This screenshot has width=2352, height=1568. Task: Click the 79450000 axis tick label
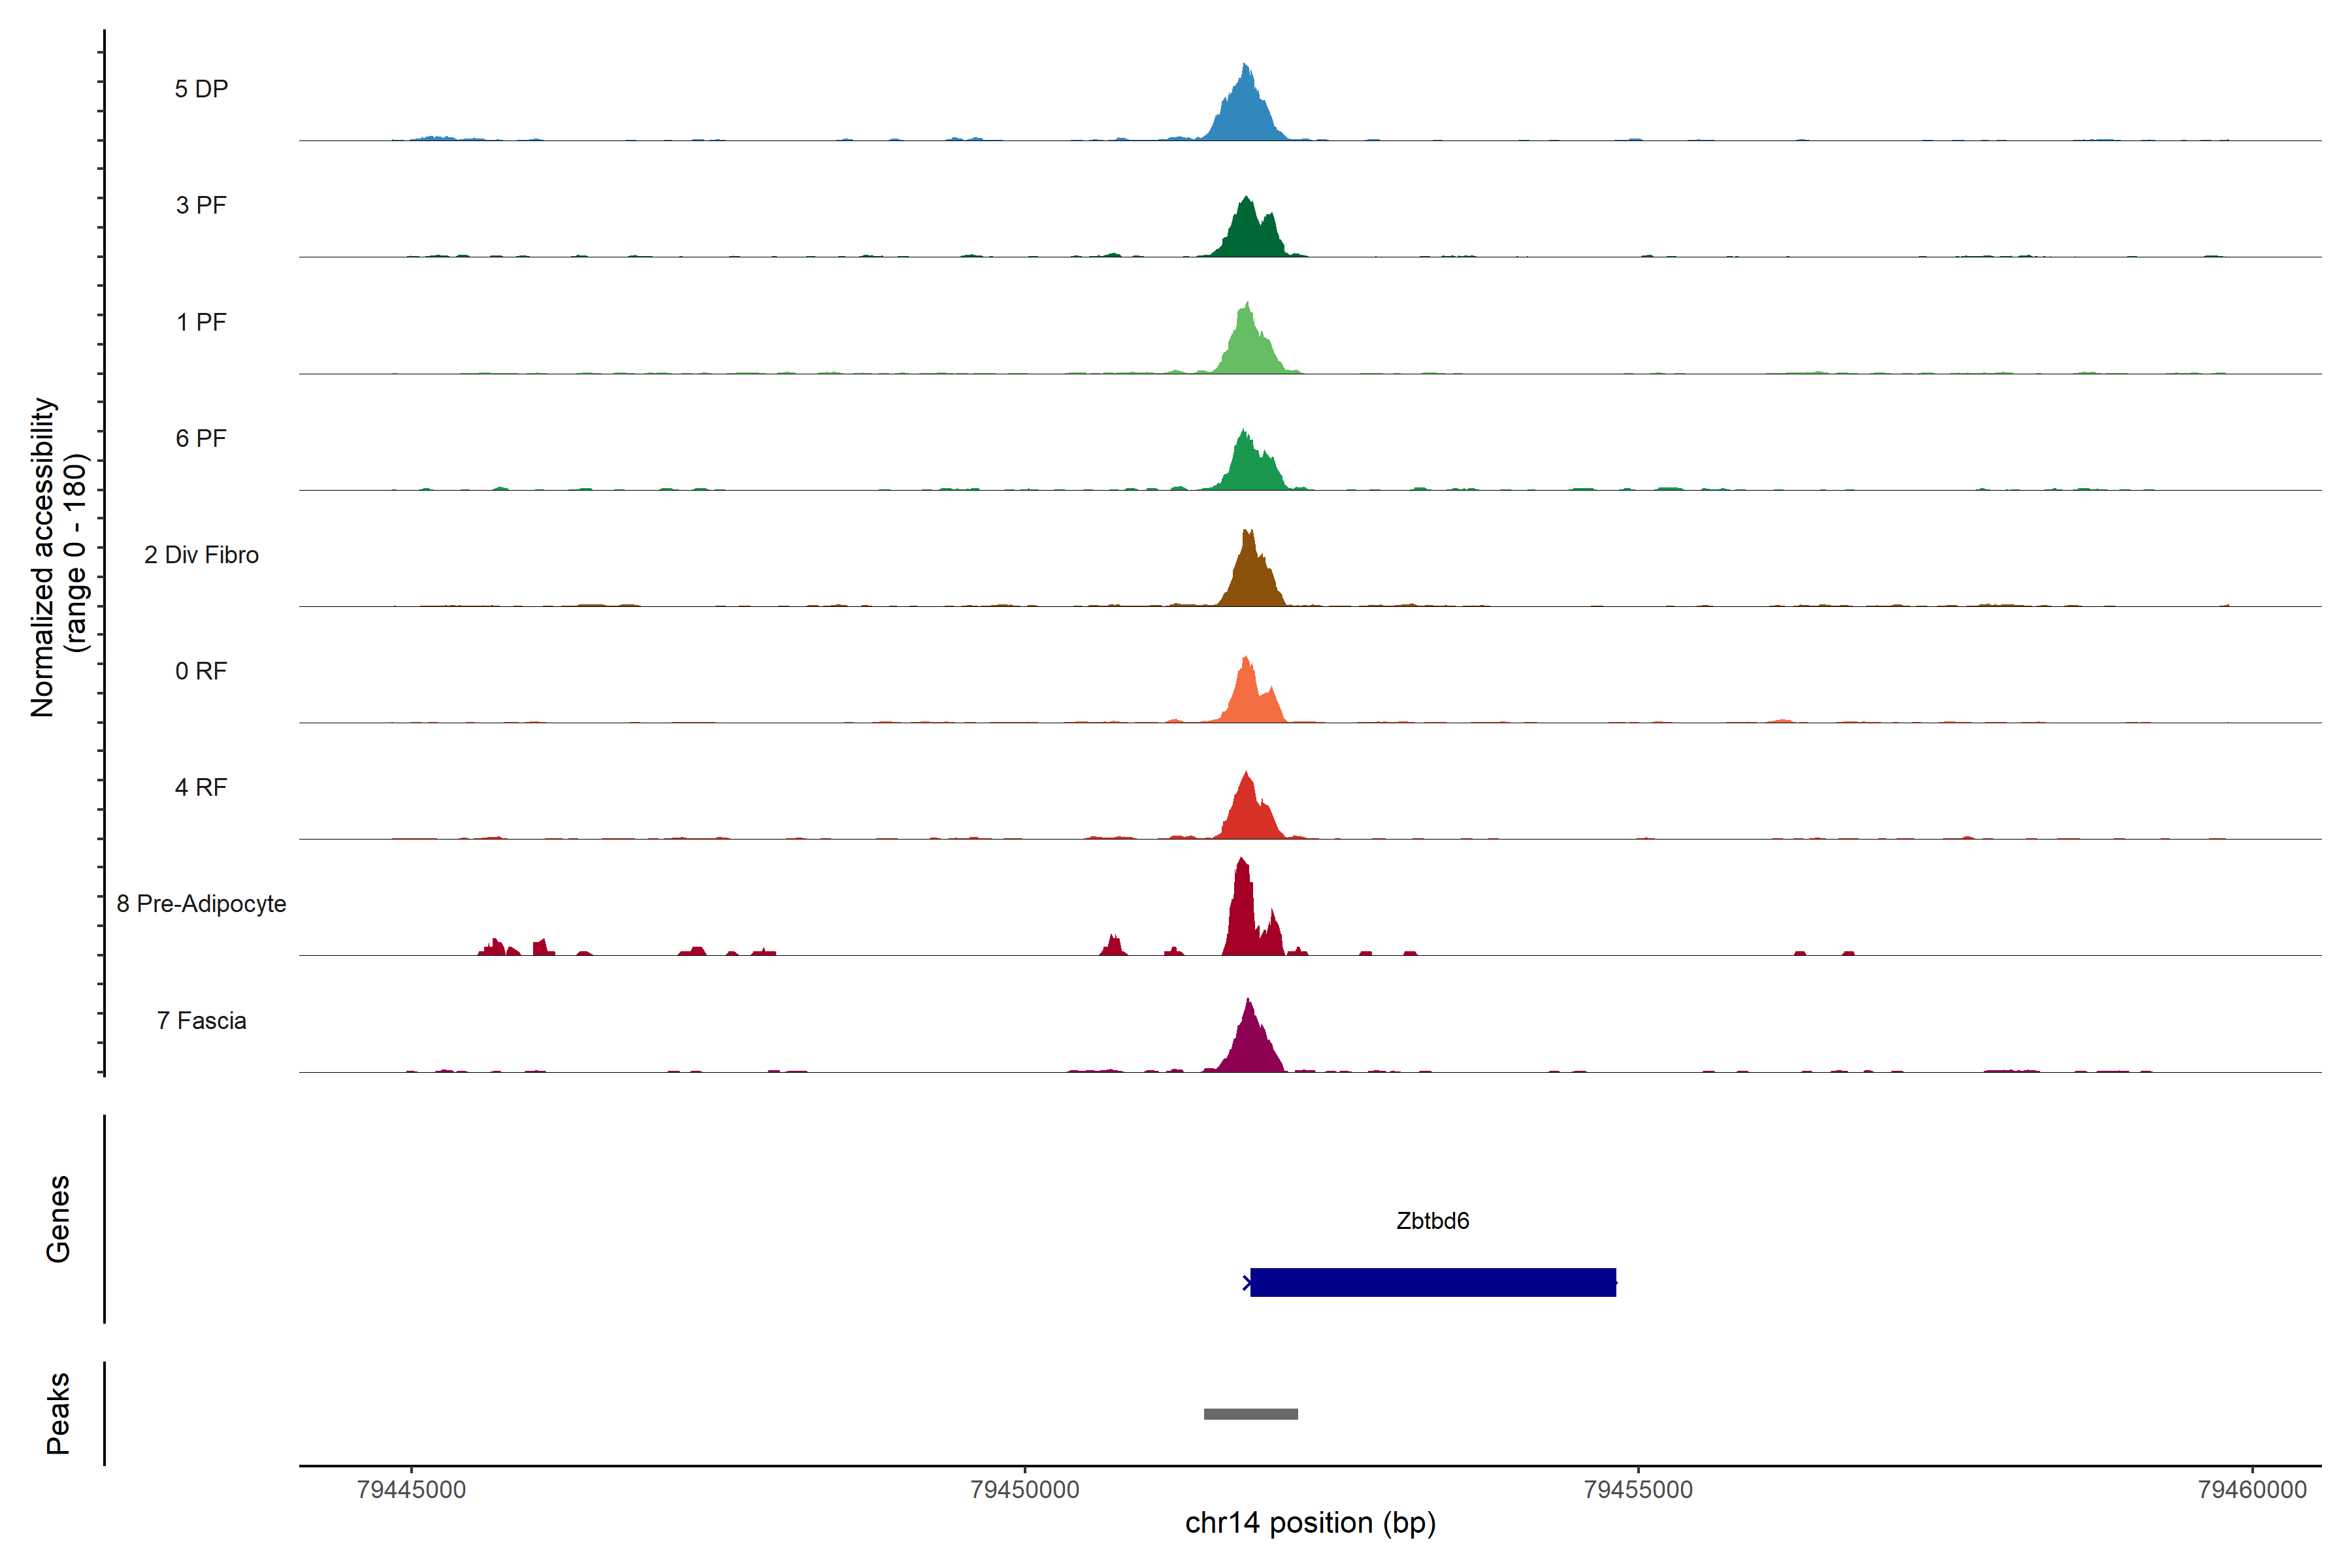click(x=1025, y=1490)
